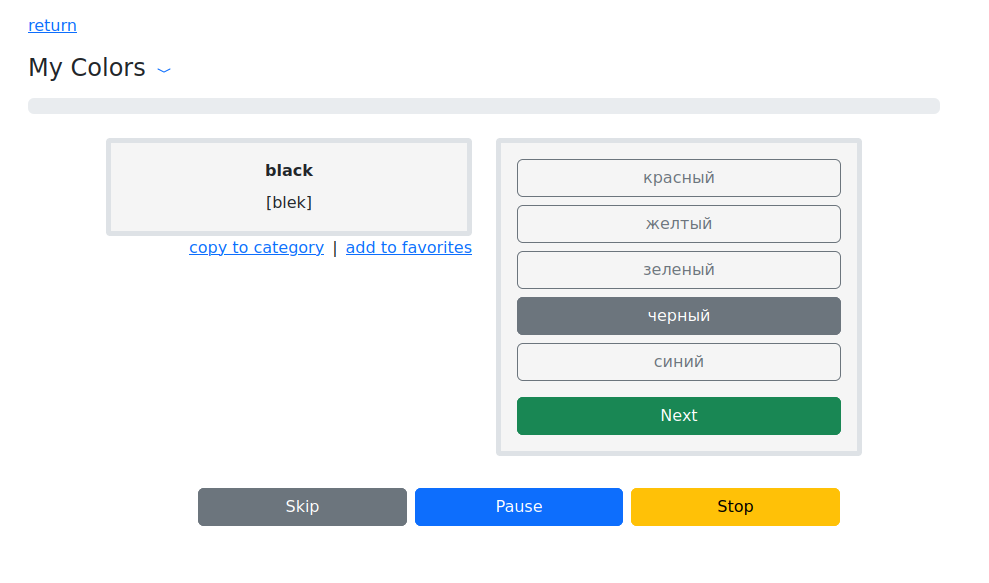This screenshot has height=583, width=989.
Task: Choose the answer красный
Action: coord(678,178)
